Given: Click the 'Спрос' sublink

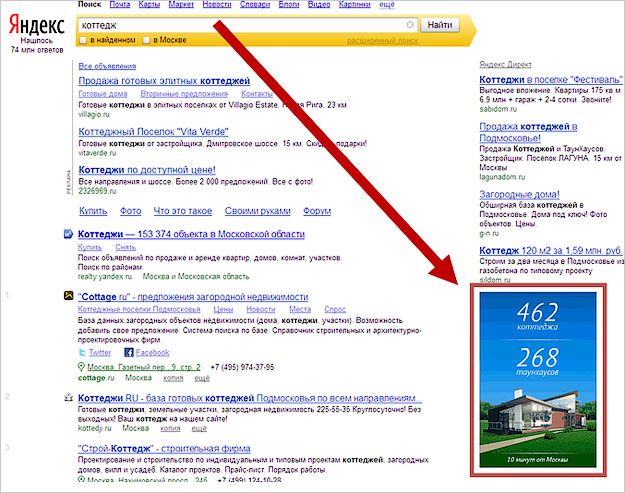Looking at the screenshot, I should tap(335, 310).
